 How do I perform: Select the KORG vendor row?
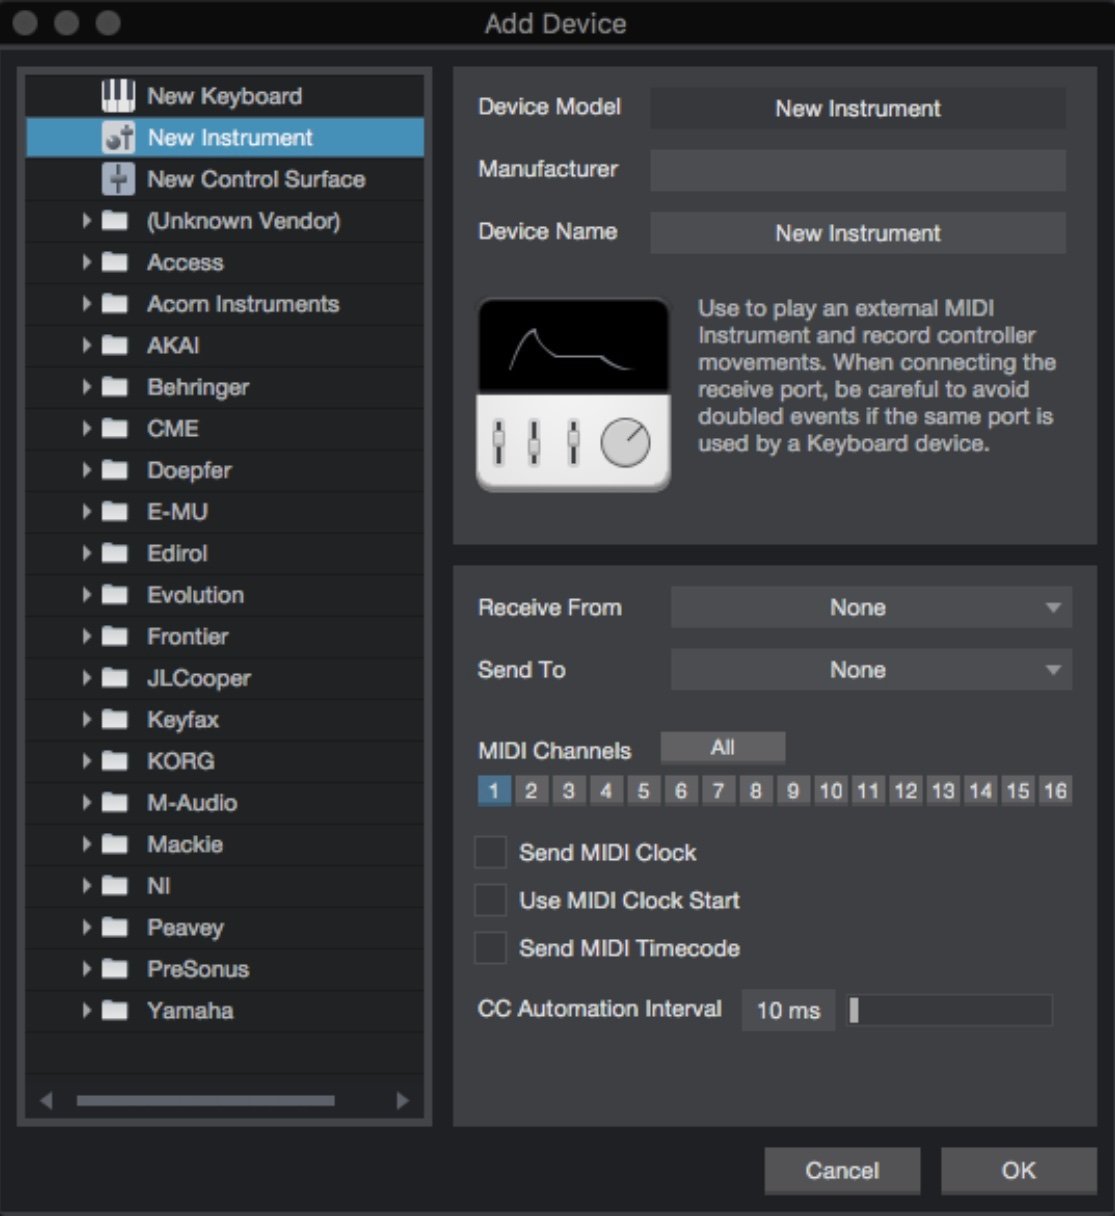(225, 761)
